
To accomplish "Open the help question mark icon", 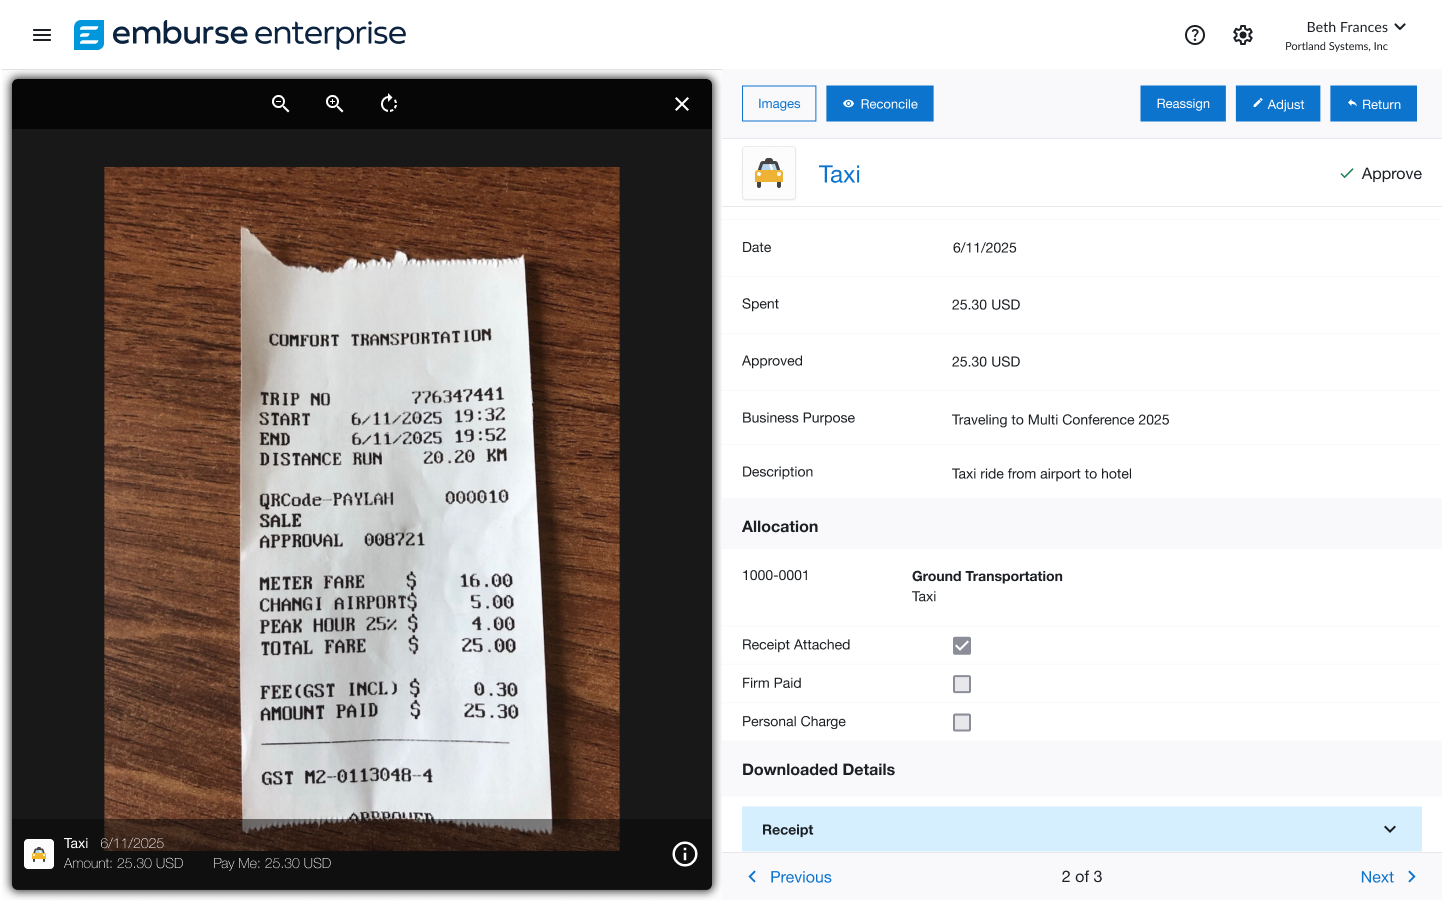I will click(x=1194, y=35).
